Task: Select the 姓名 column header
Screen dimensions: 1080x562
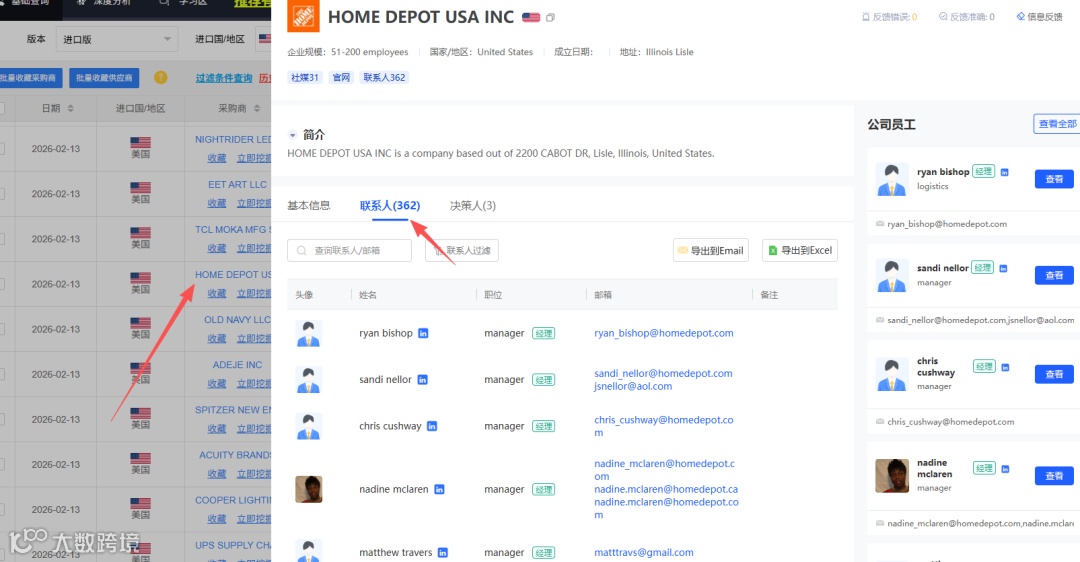Action: click(x=368, y=295)
